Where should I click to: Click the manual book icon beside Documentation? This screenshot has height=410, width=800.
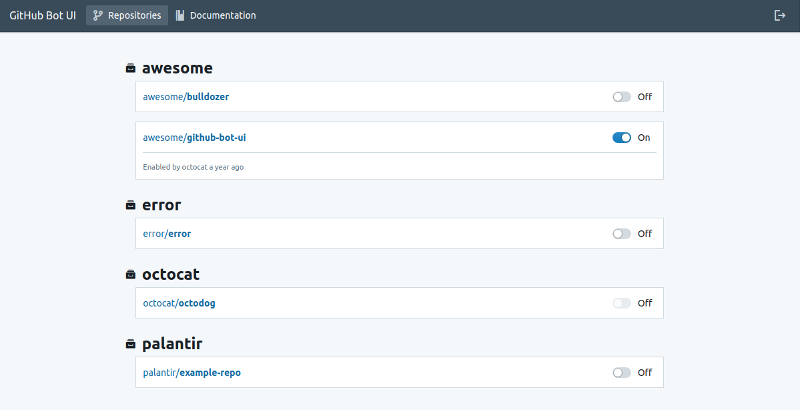(180, 15)
